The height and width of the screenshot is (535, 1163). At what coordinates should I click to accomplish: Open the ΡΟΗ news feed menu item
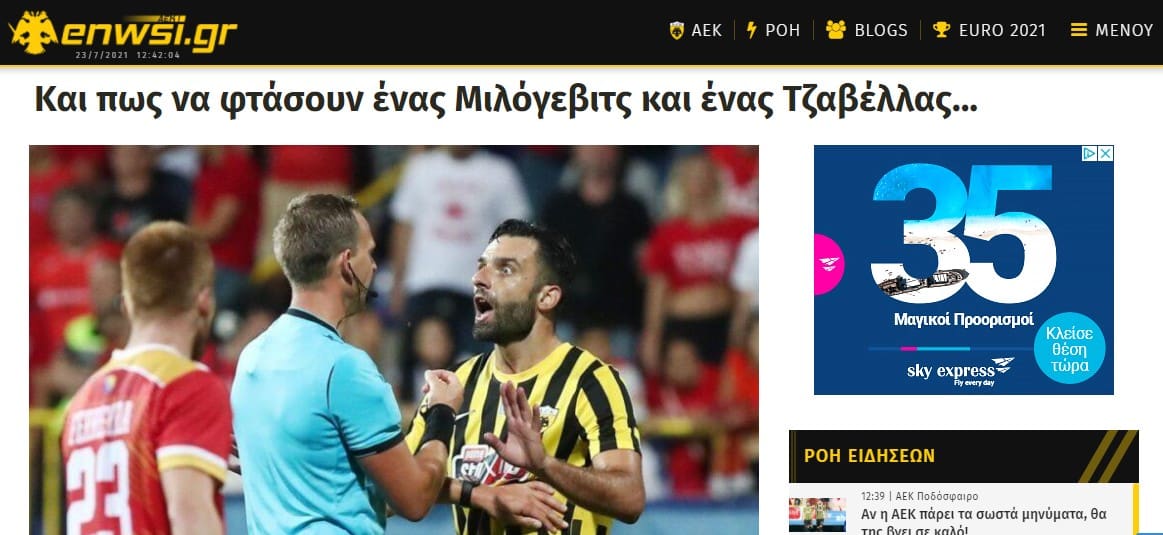click(x=783, y=30)
